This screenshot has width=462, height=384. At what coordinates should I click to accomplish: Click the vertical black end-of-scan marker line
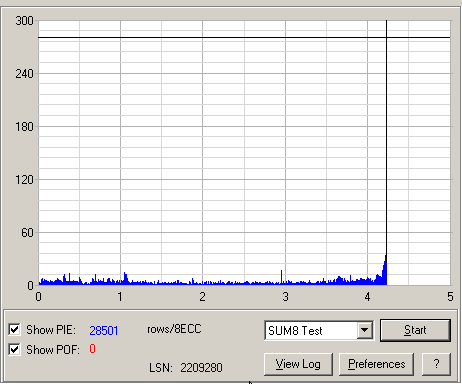pyautogui.click(x=387, y=137)
